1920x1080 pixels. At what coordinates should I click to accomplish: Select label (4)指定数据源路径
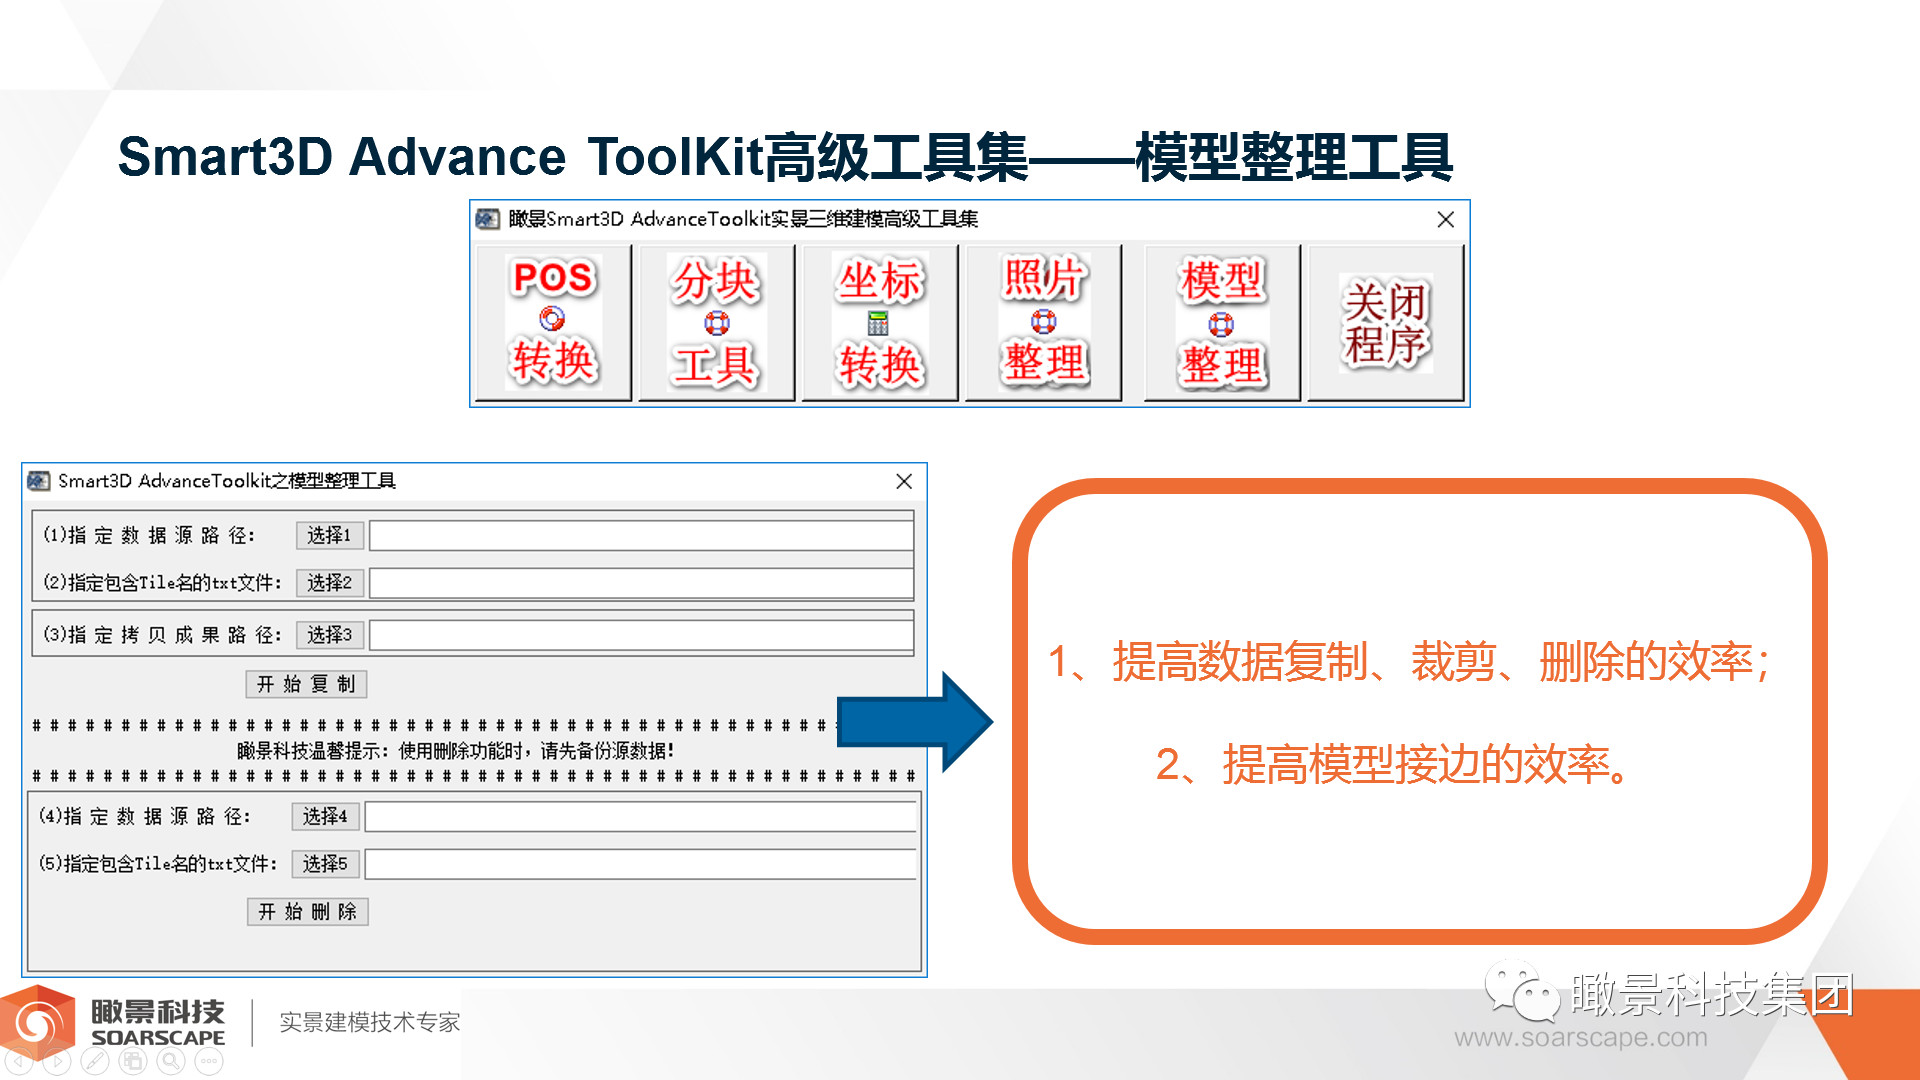[x=145, y=816]
